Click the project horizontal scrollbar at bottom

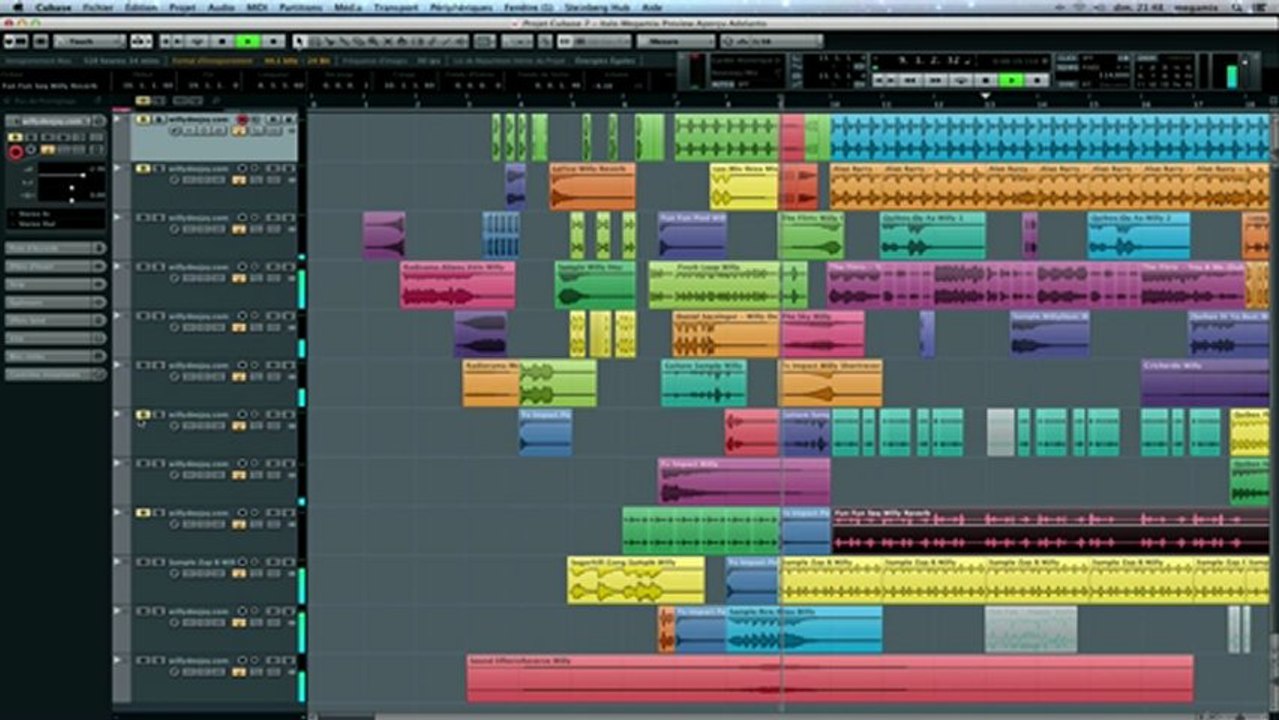[787, 716]
